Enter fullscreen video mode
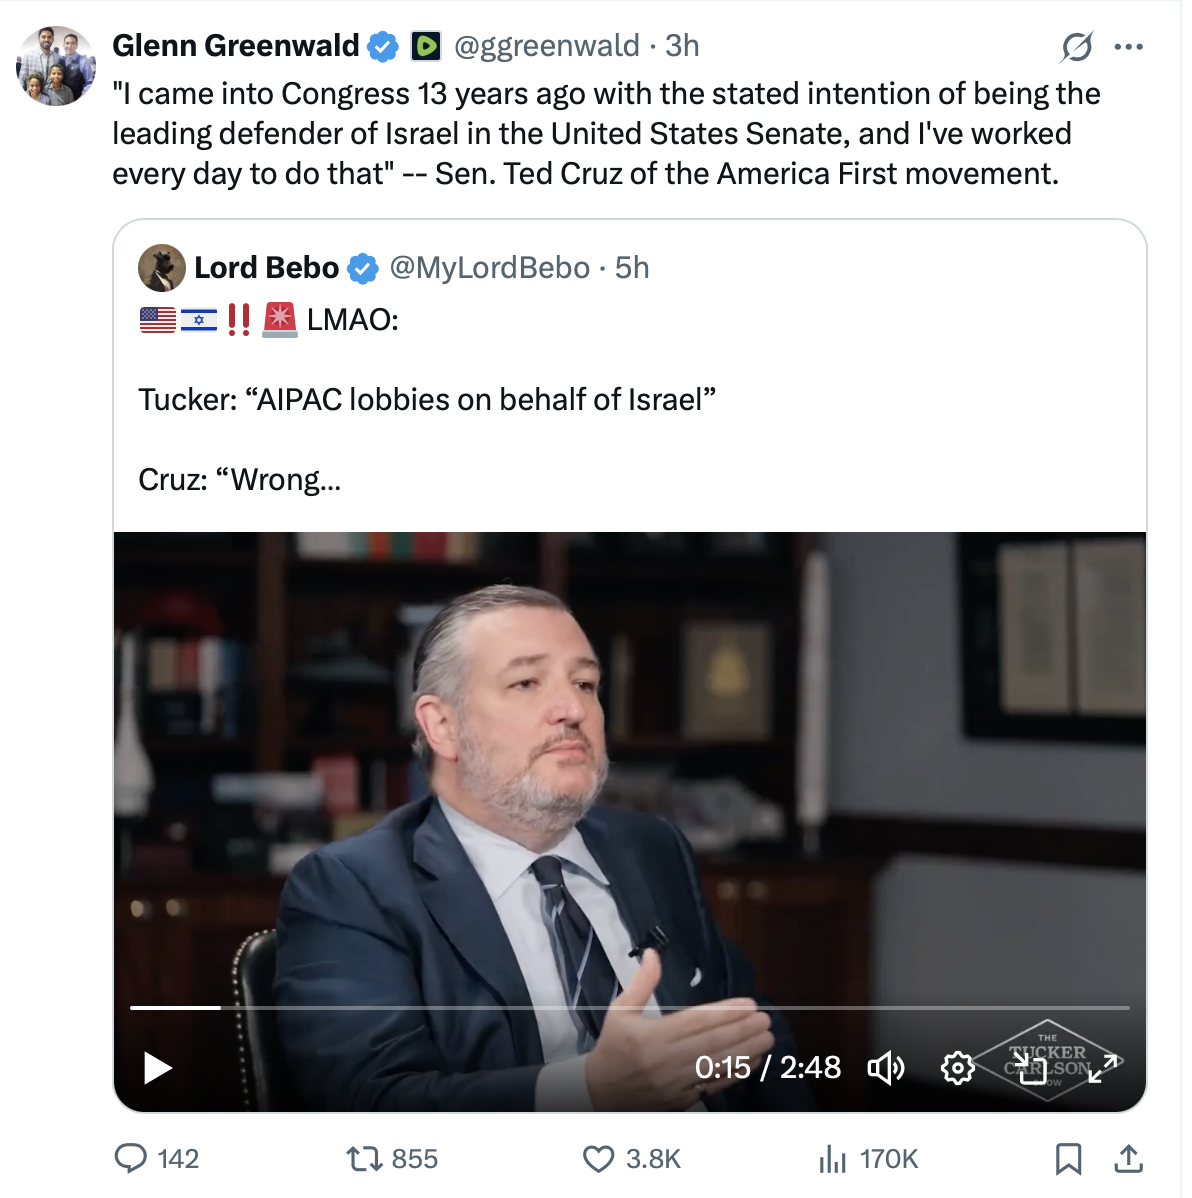Screen dimensions: 1192x1198 click(1102, 1067)
